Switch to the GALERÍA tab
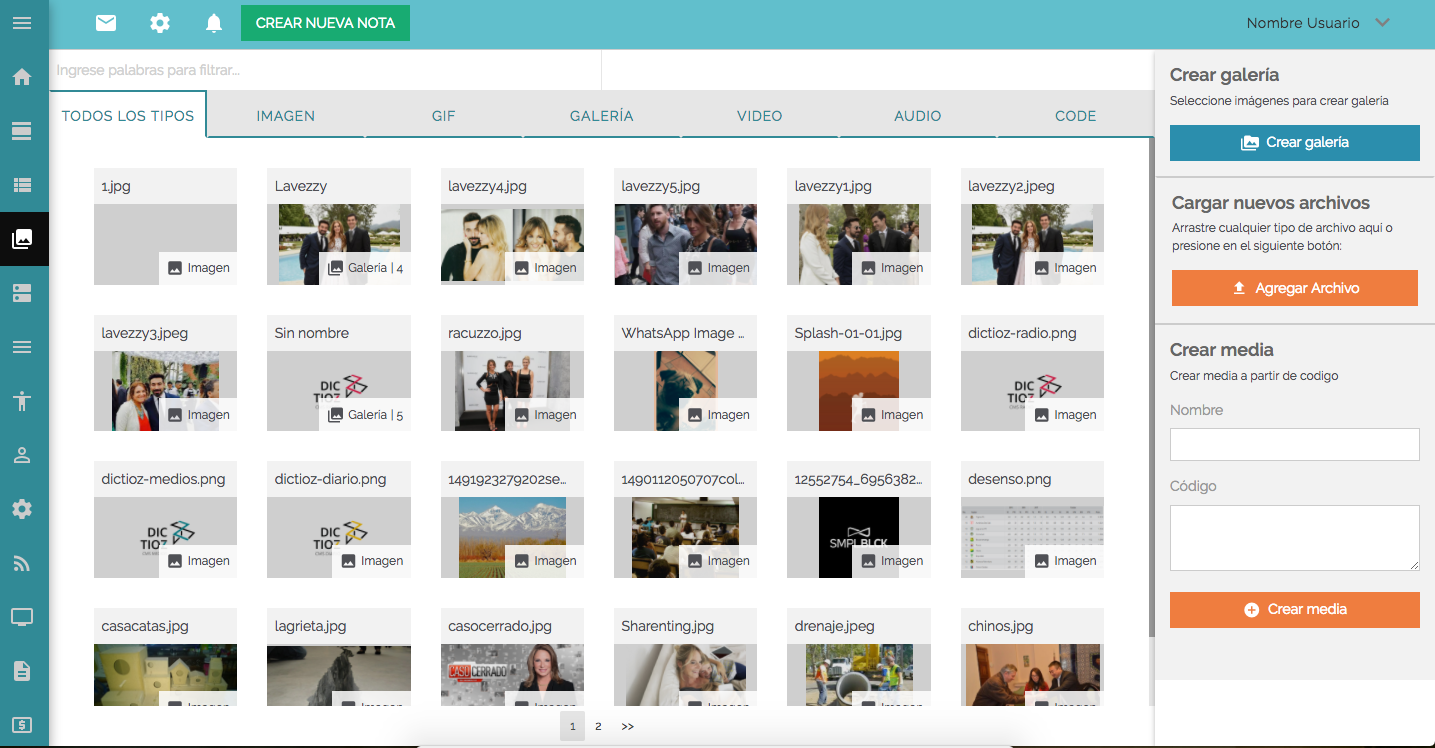Screen dimensions: 1435x748 click(x=600, y=116)
